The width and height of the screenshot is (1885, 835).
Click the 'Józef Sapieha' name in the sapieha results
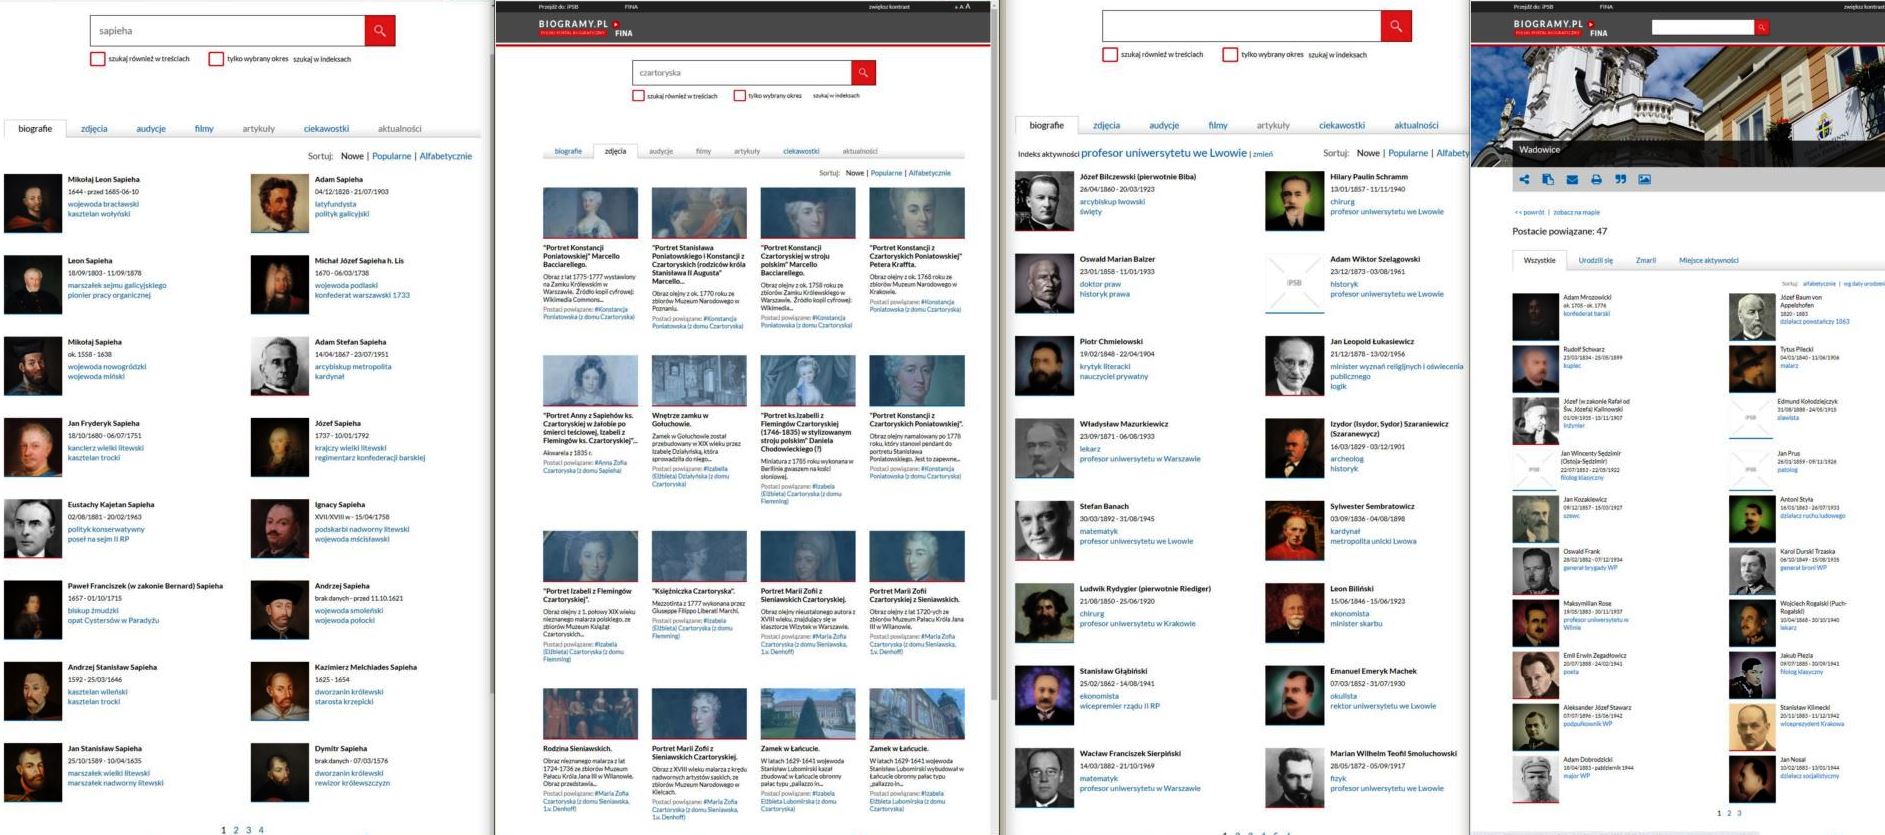click(338, 424)
